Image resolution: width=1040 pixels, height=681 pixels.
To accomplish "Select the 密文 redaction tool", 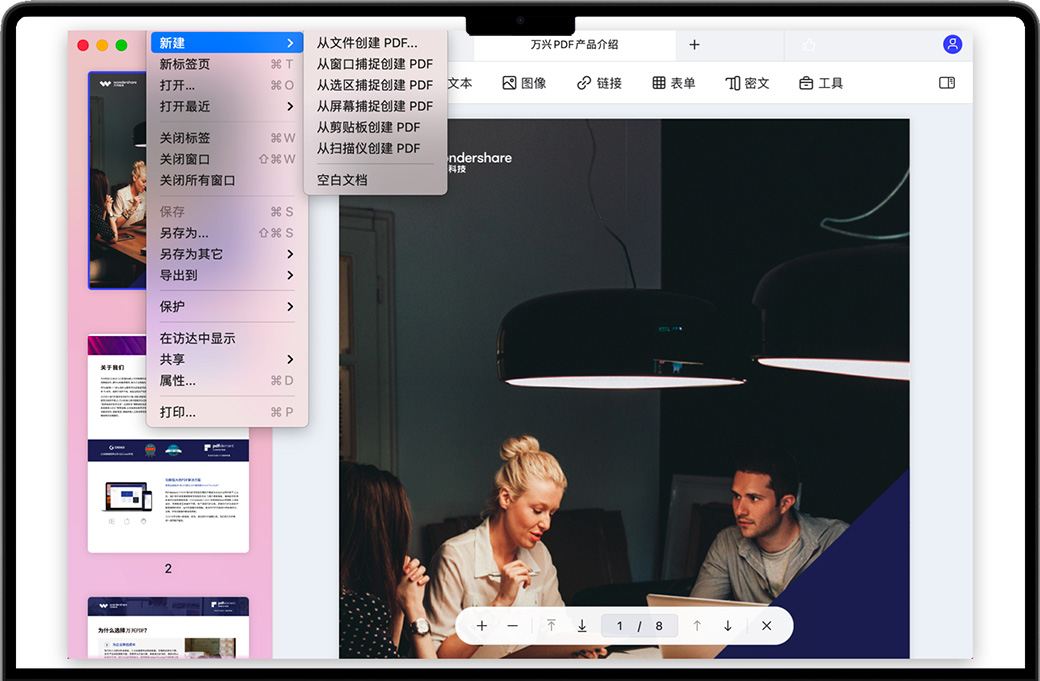I will click(747, 83).
